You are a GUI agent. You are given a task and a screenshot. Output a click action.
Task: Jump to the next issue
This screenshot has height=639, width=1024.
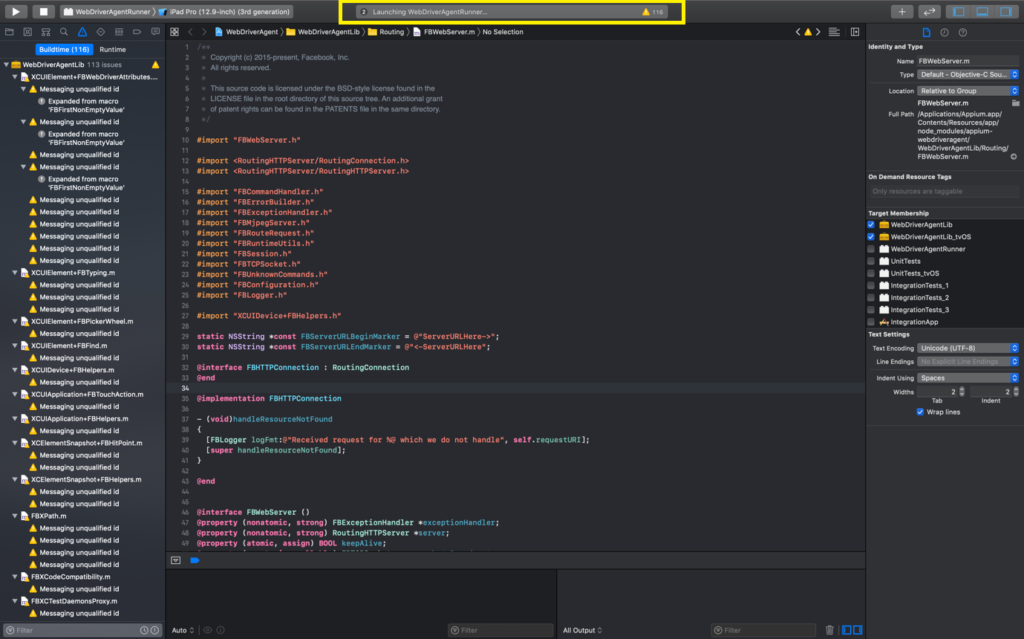(x=818, y=32)
